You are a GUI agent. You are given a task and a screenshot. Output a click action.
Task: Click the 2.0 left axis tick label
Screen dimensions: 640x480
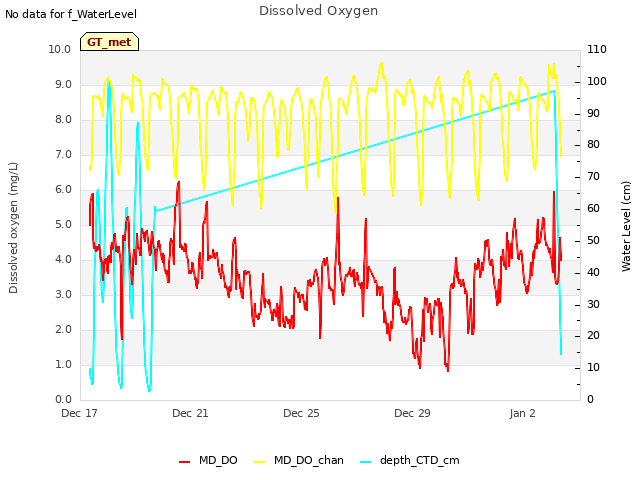(x=63, y=330)
